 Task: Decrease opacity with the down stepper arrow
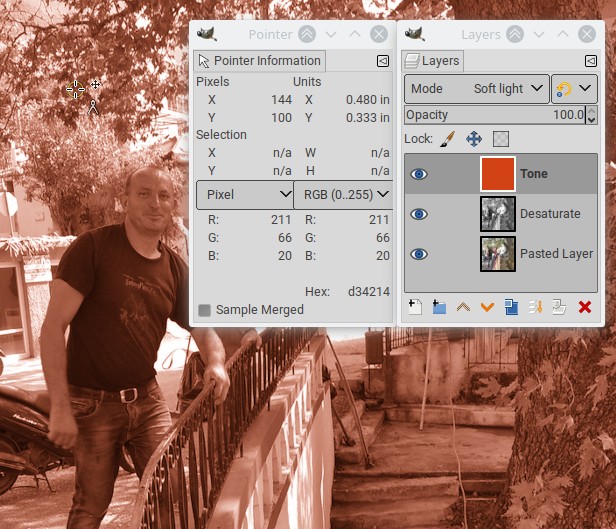[592, 120]
